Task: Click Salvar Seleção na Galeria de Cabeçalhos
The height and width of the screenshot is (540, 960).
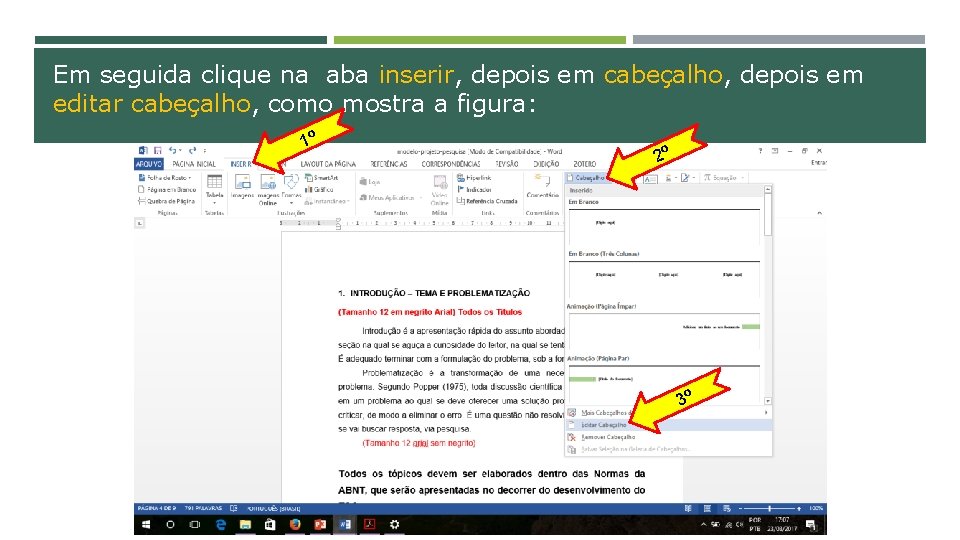Action: pyautogui.click(x=668, y=449)
